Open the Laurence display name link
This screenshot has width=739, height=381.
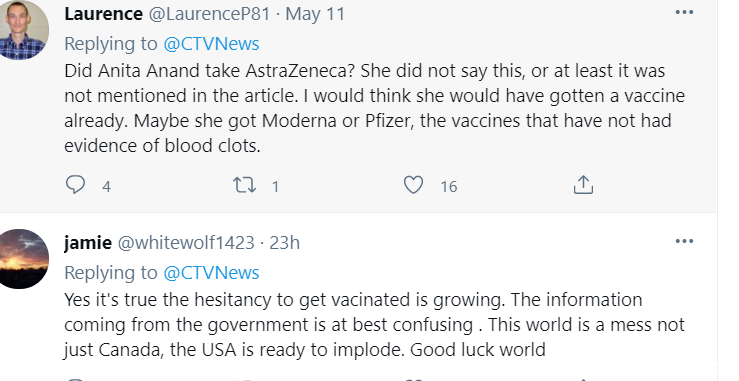(x=103, y=14)
